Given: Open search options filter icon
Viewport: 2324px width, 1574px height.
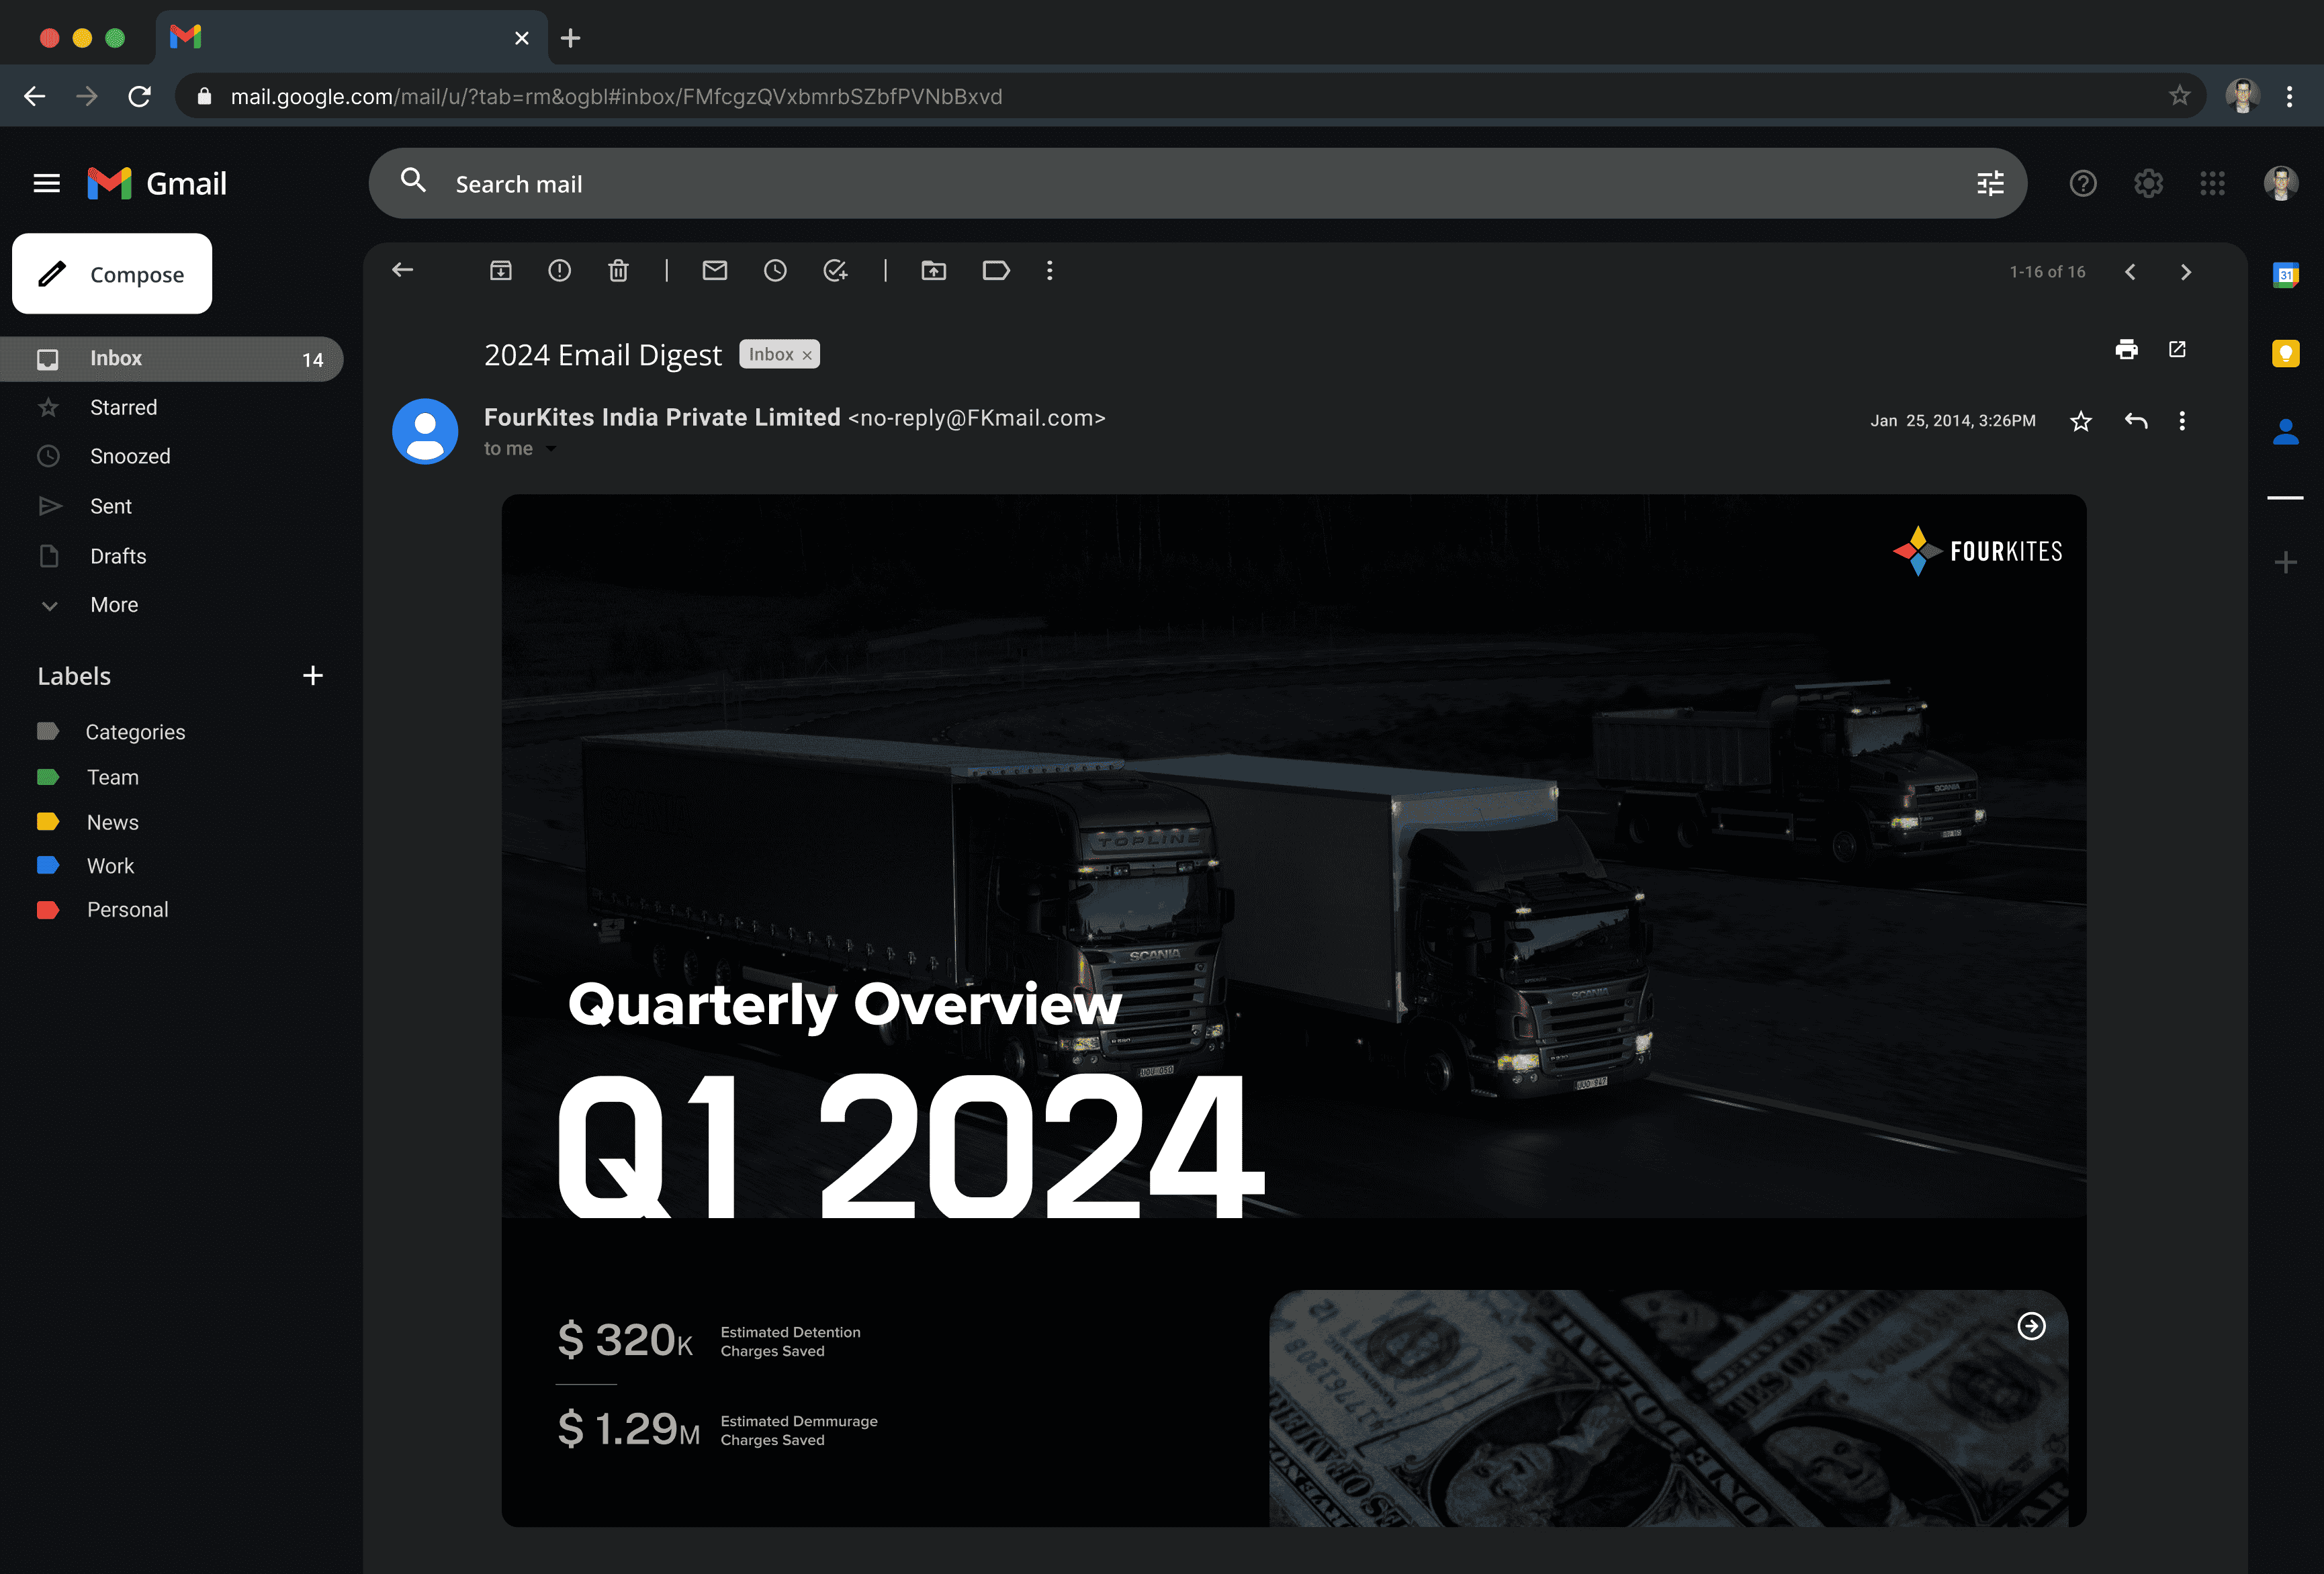Looking at the screenshot, I should pyautogui.click(x=1990, y=184).
